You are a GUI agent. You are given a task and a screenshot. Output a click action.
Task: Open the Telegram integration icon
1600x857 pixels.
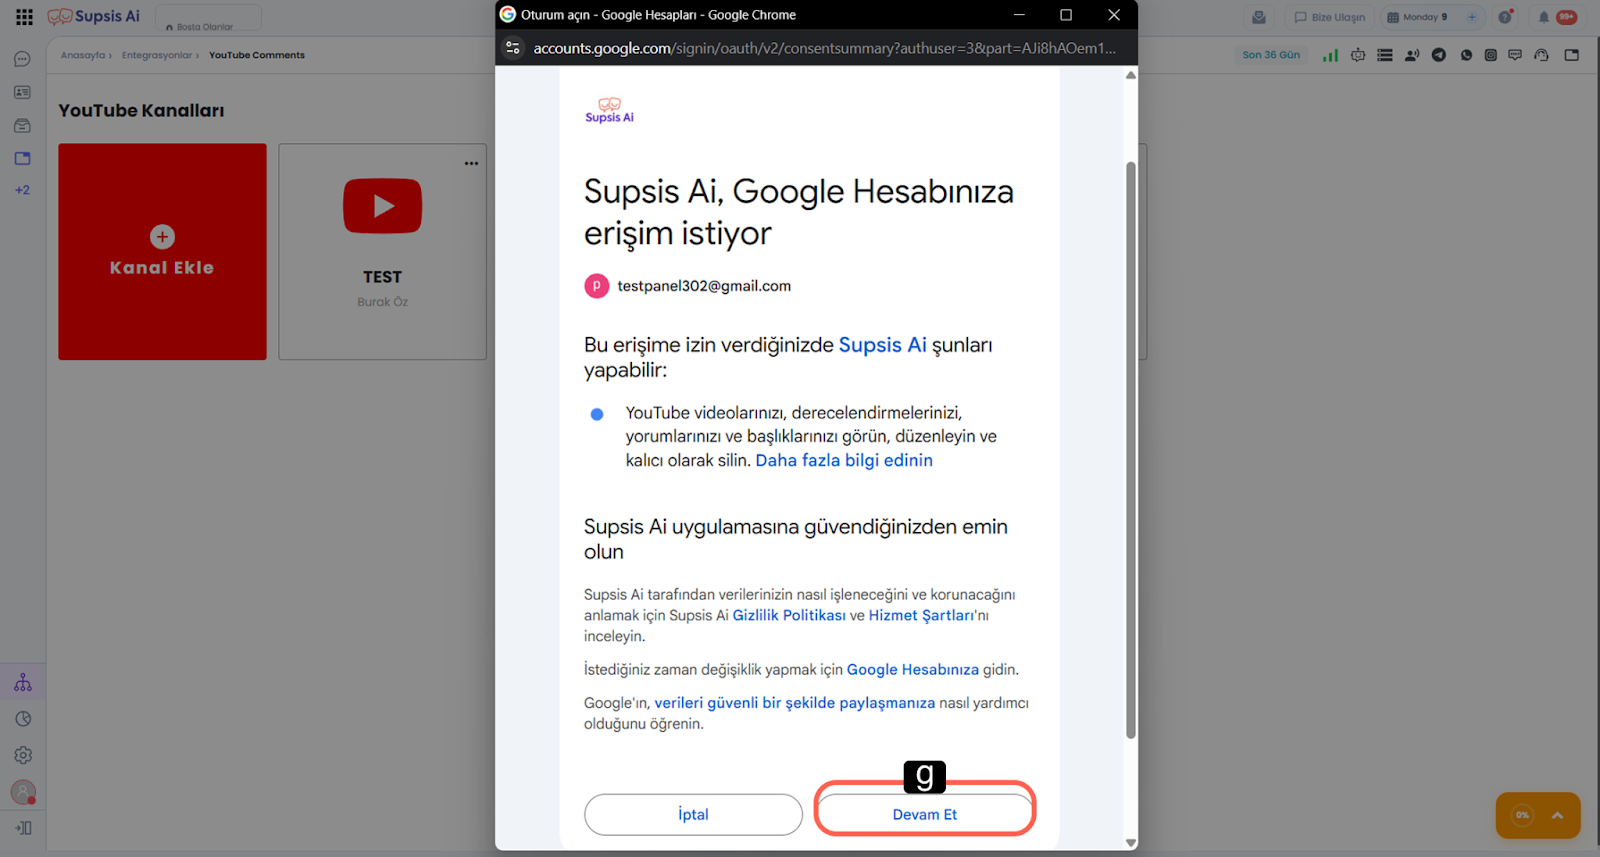click(1438, 55)
